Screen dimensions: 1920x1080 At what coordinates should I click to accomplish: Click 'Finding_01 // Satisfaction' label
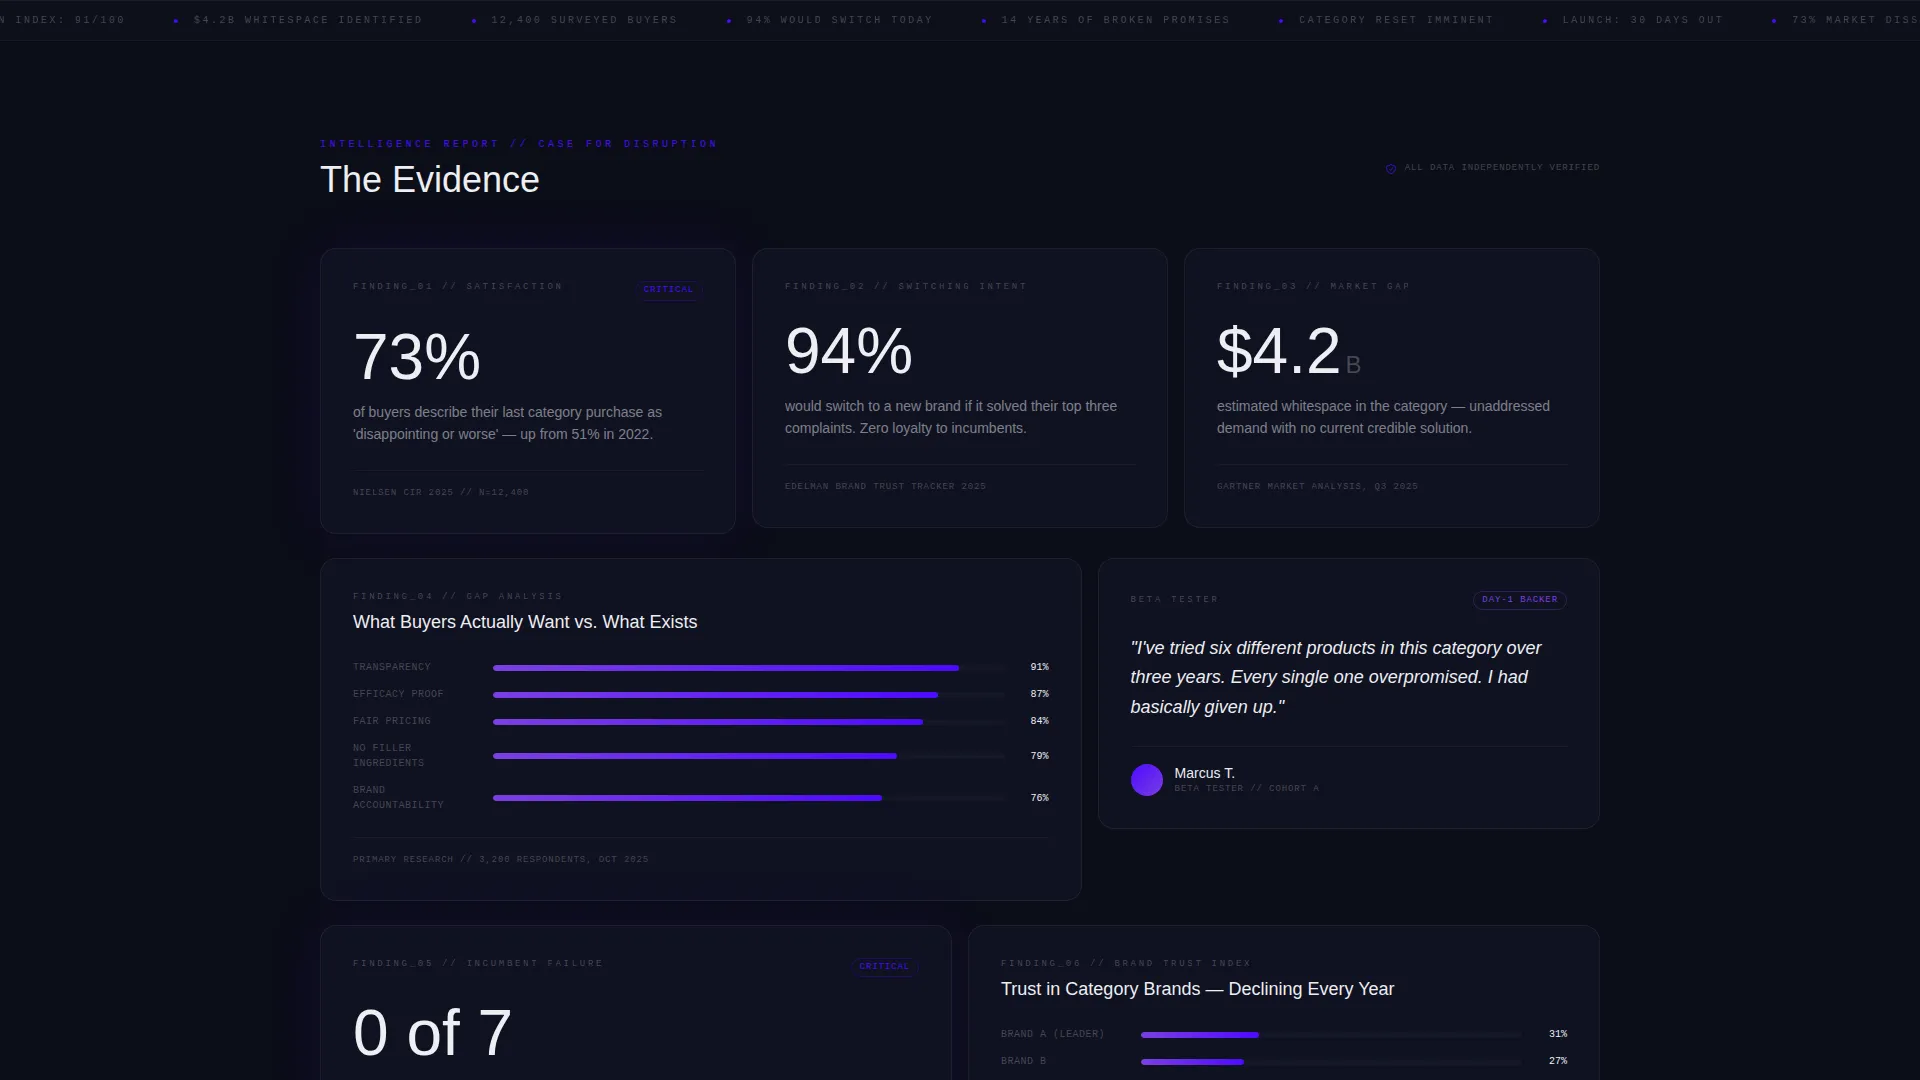(x=458, y=286)
